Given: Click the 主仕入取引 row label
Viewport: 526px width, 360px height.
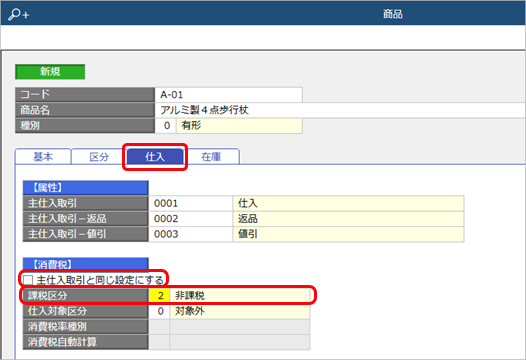Looking at the screenshot, I should point(86,203).
